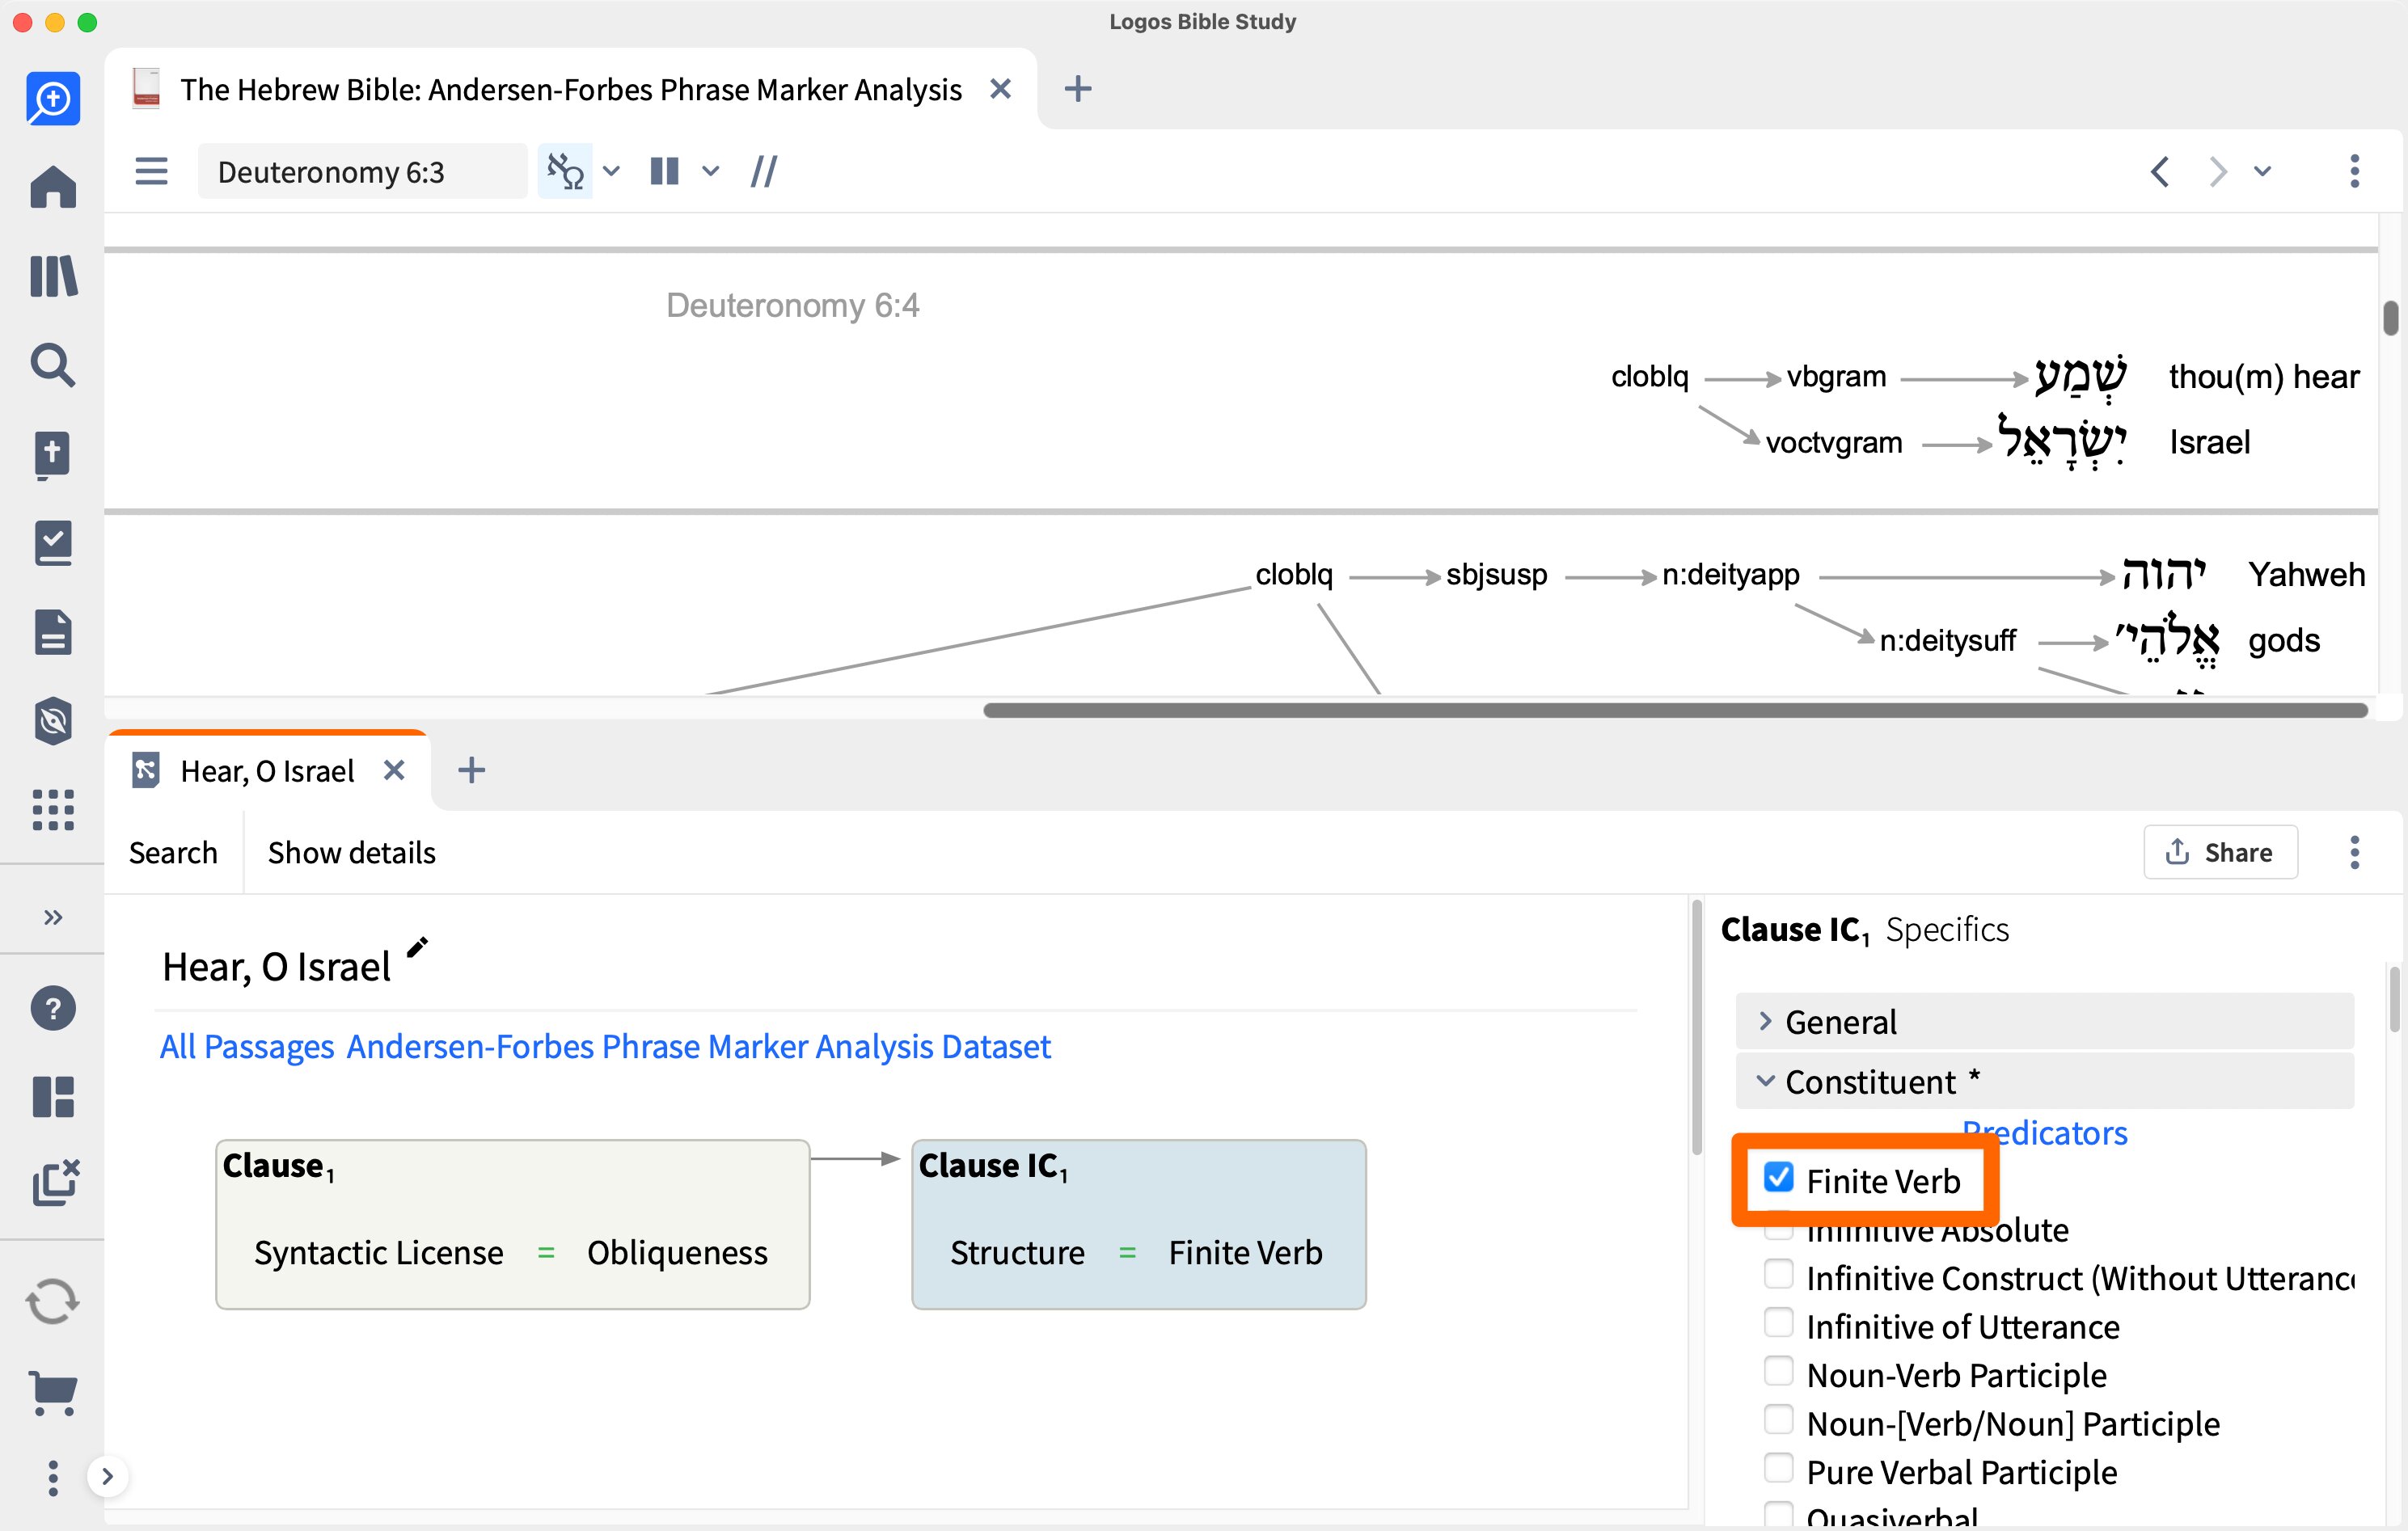This screenshot has height=1531, width=2408.
Task: Open visual filters dropdown arrow
Action: pyautogui.click(x=612, y=171)
